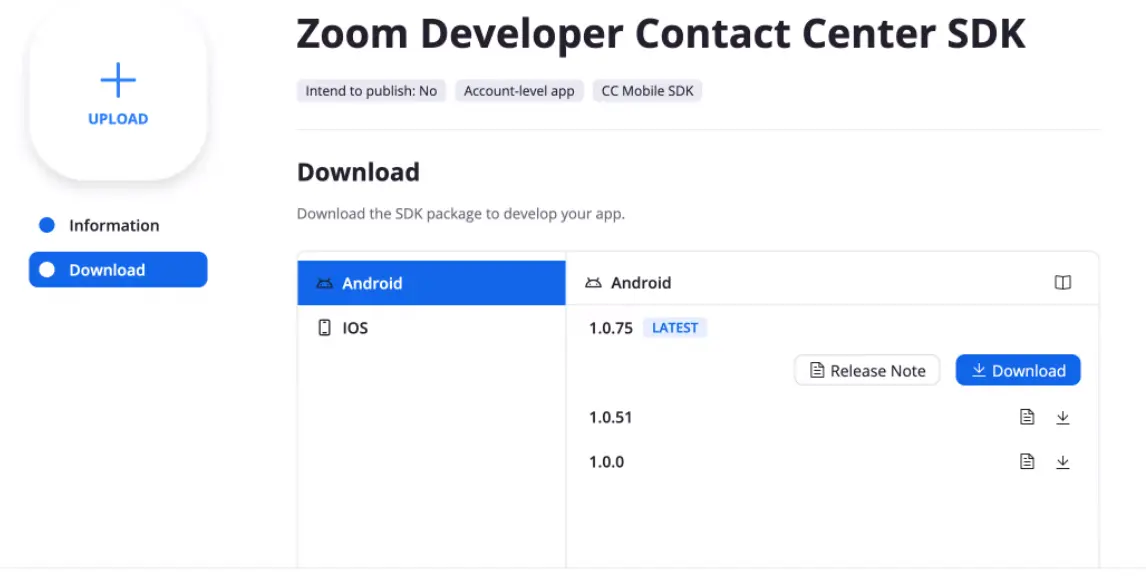Screen dimensions: 1146x584
Task: Click the Account-level app tag
Action: point(519,90)
